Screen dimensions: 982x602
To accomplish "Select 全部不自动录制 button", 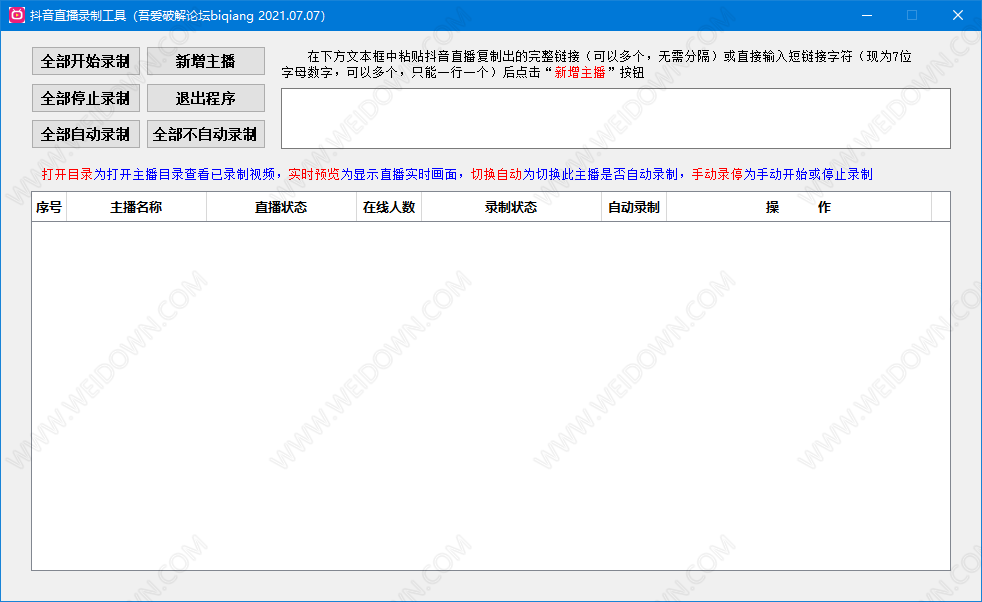I will click(x=205, y=134).
